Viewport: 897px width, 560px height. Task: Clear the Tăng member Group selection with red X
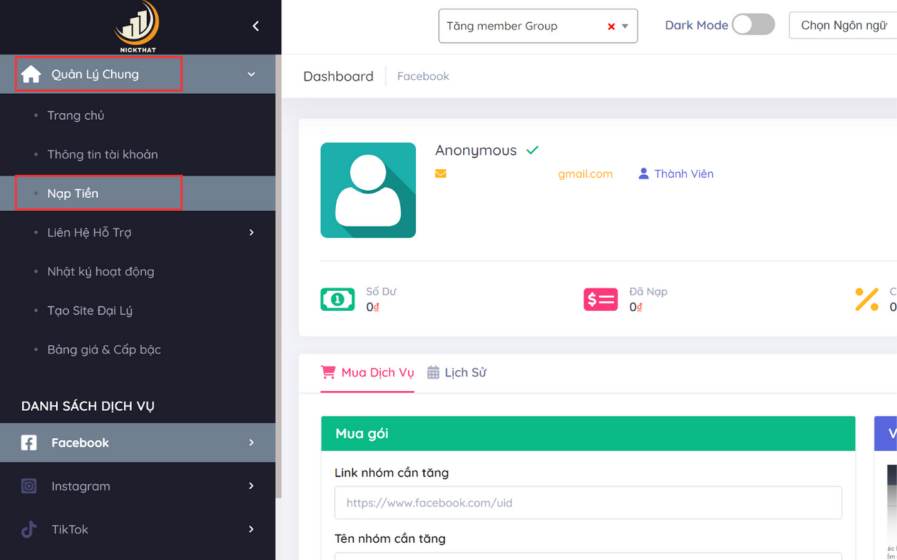coord(611,26)
